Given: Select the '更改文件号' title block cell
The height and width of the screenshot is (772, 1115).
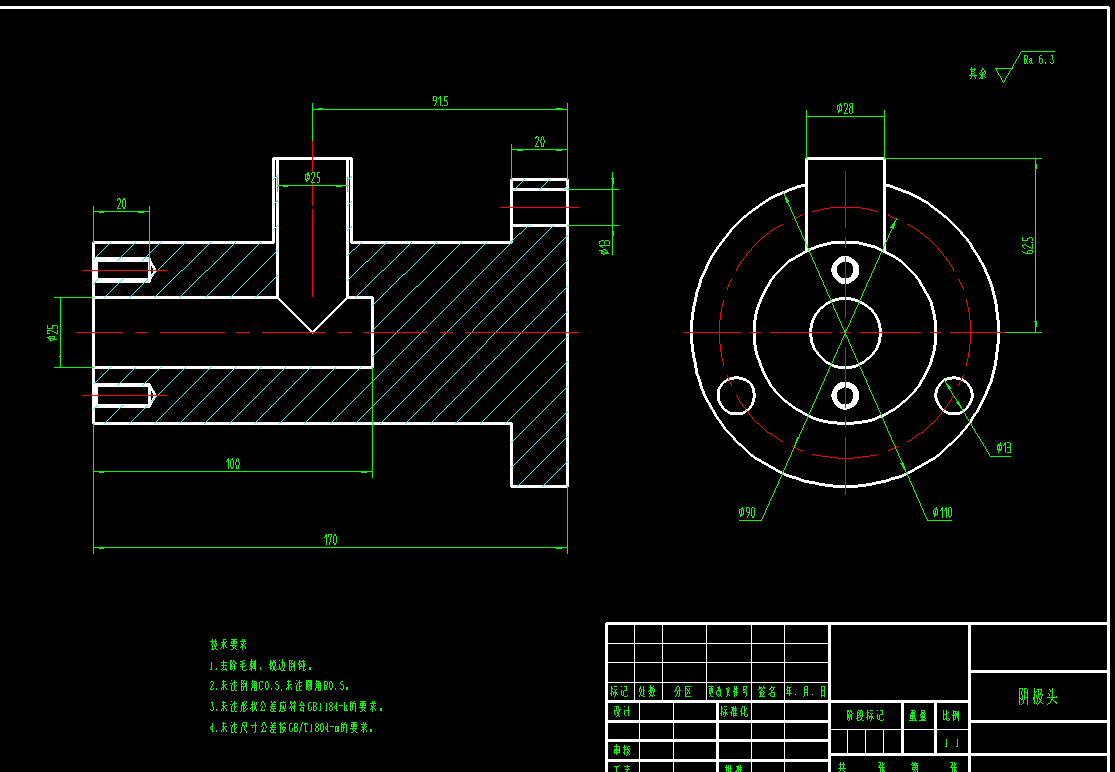Looking at the screenshot, I should point(728,692).
